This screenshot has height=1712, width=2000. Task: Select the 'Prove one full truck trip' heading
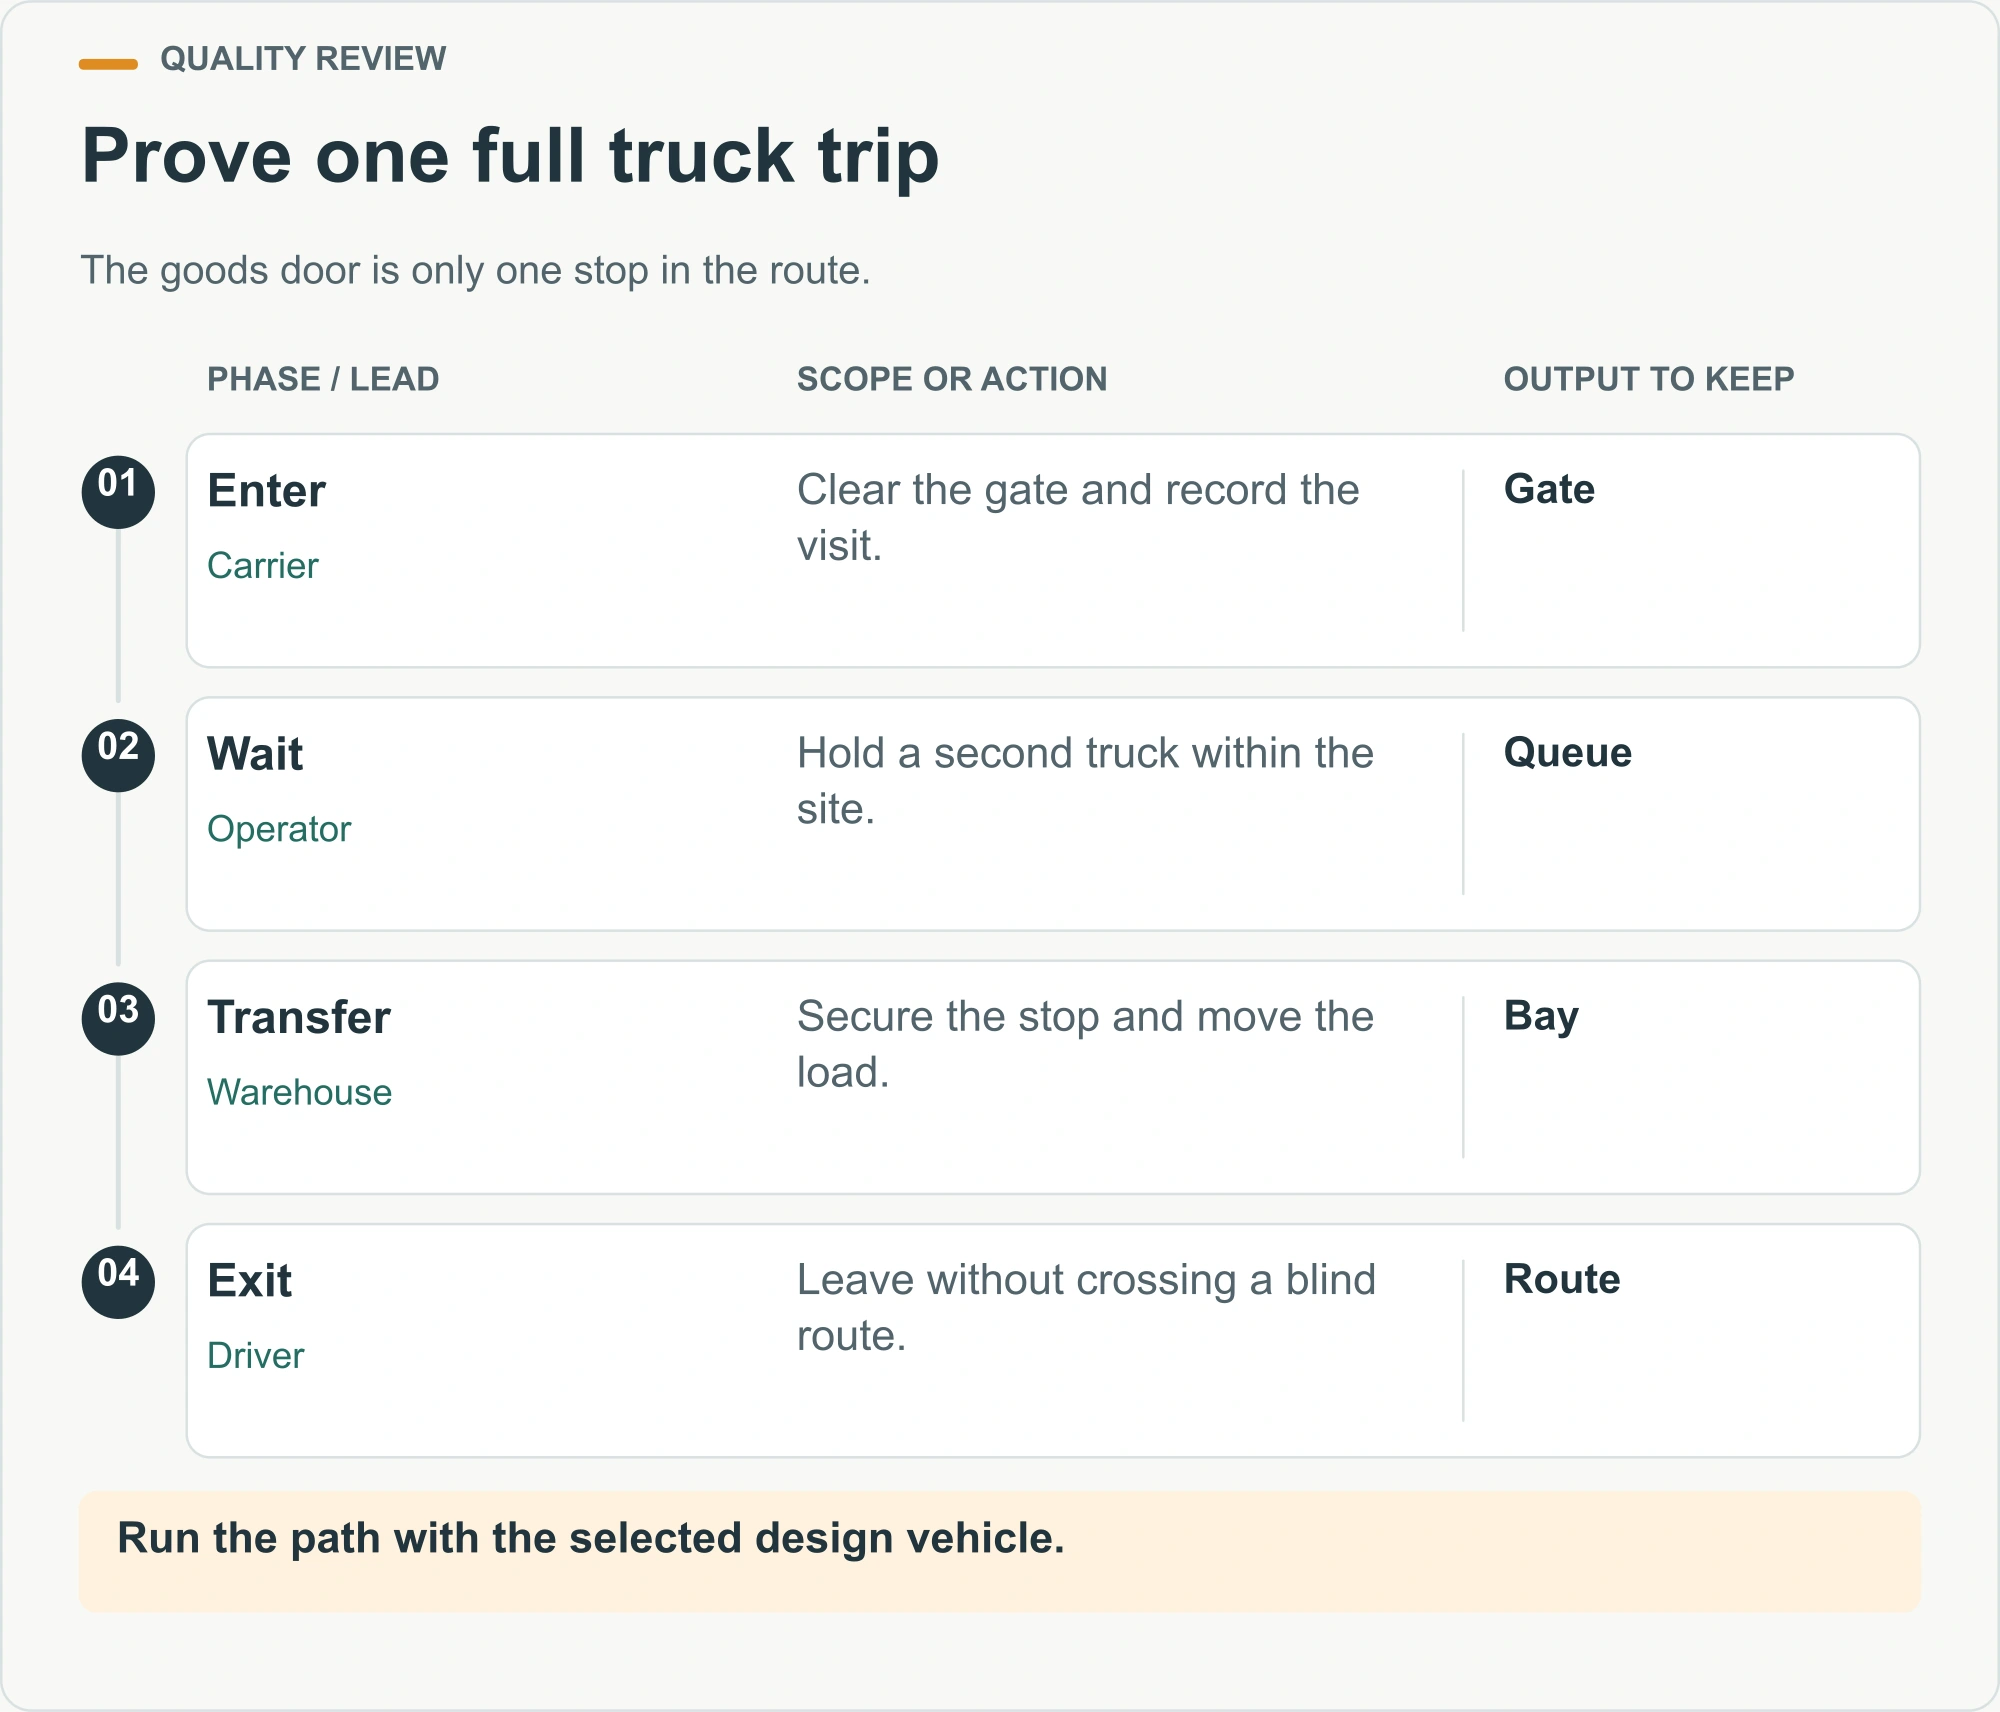click(510, 156)
